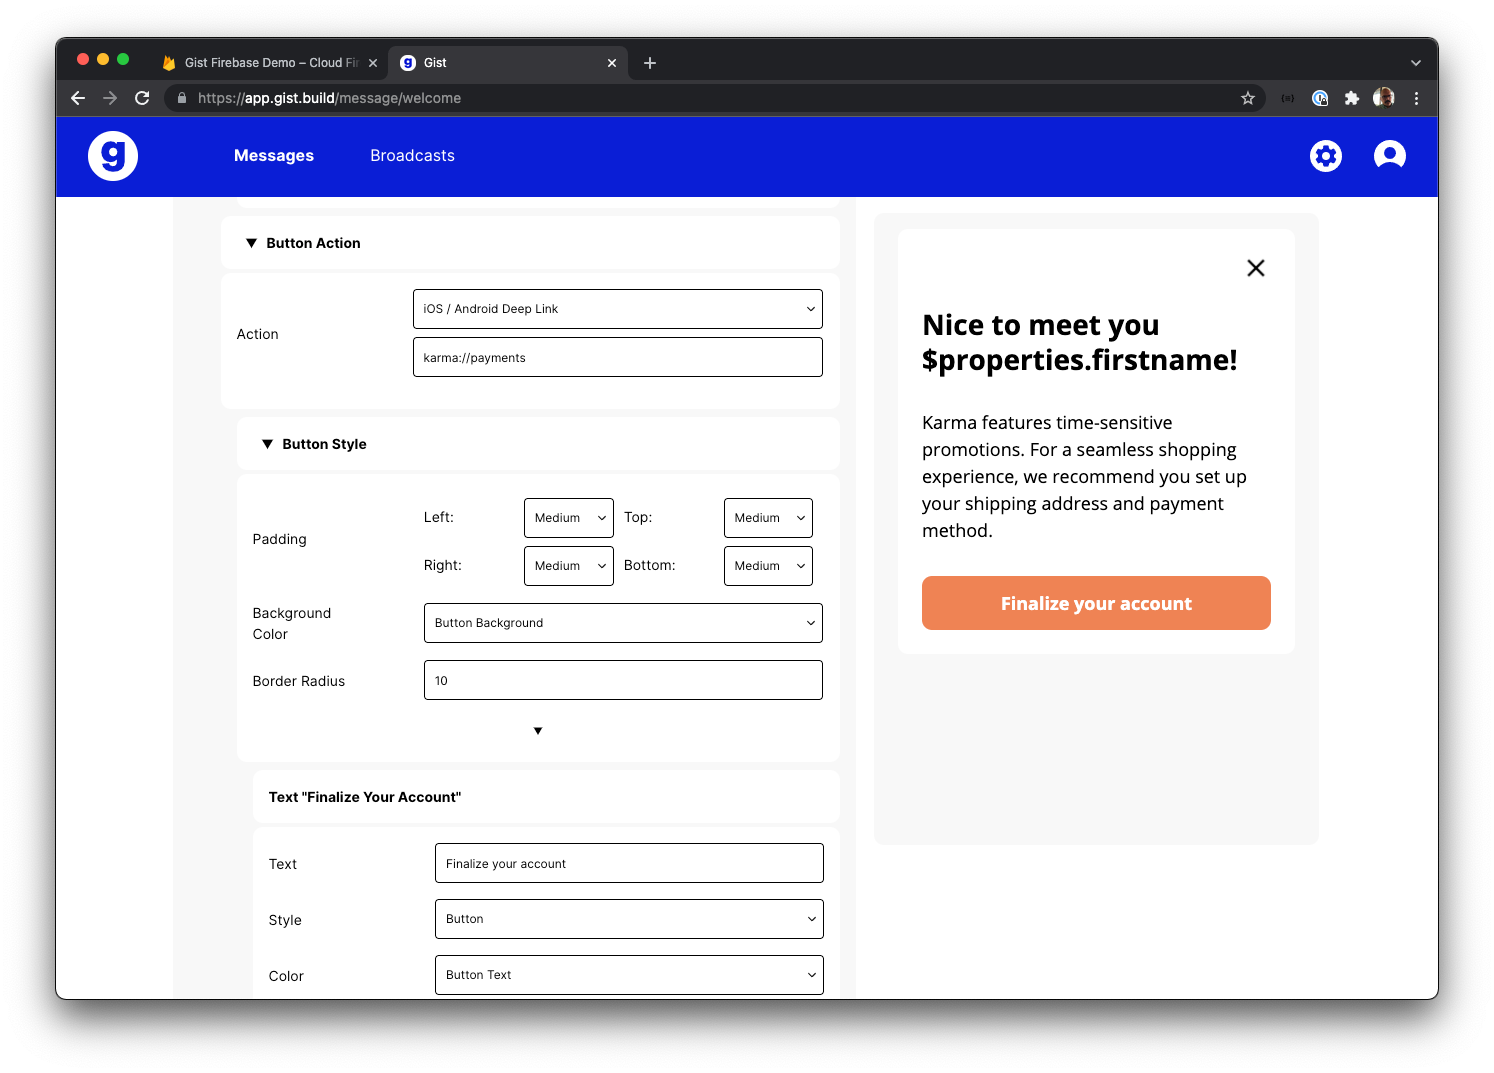Go to the Broadcasts section
Image resolution: width=1494 pixels, height=1073 pixels.
412,156
